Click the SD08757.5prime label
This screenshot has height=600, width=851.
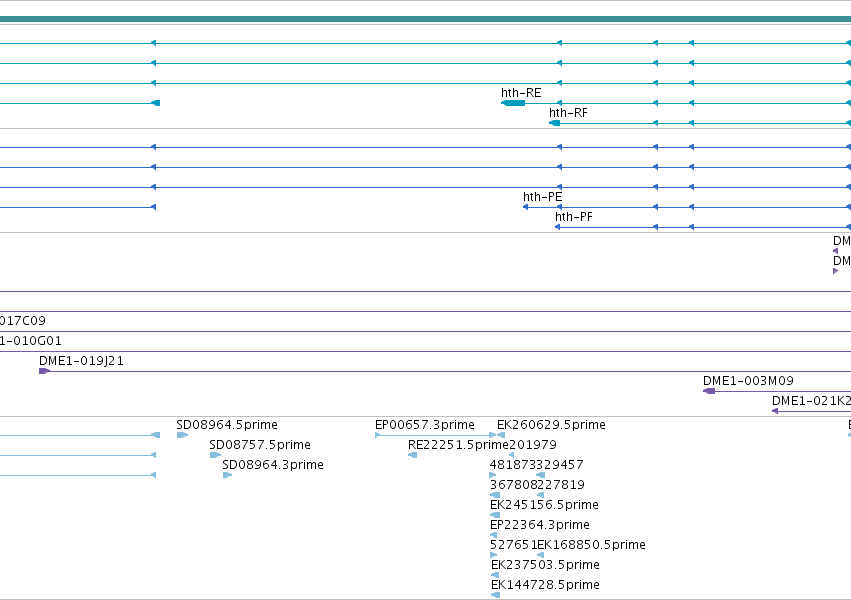pos(260,445)
